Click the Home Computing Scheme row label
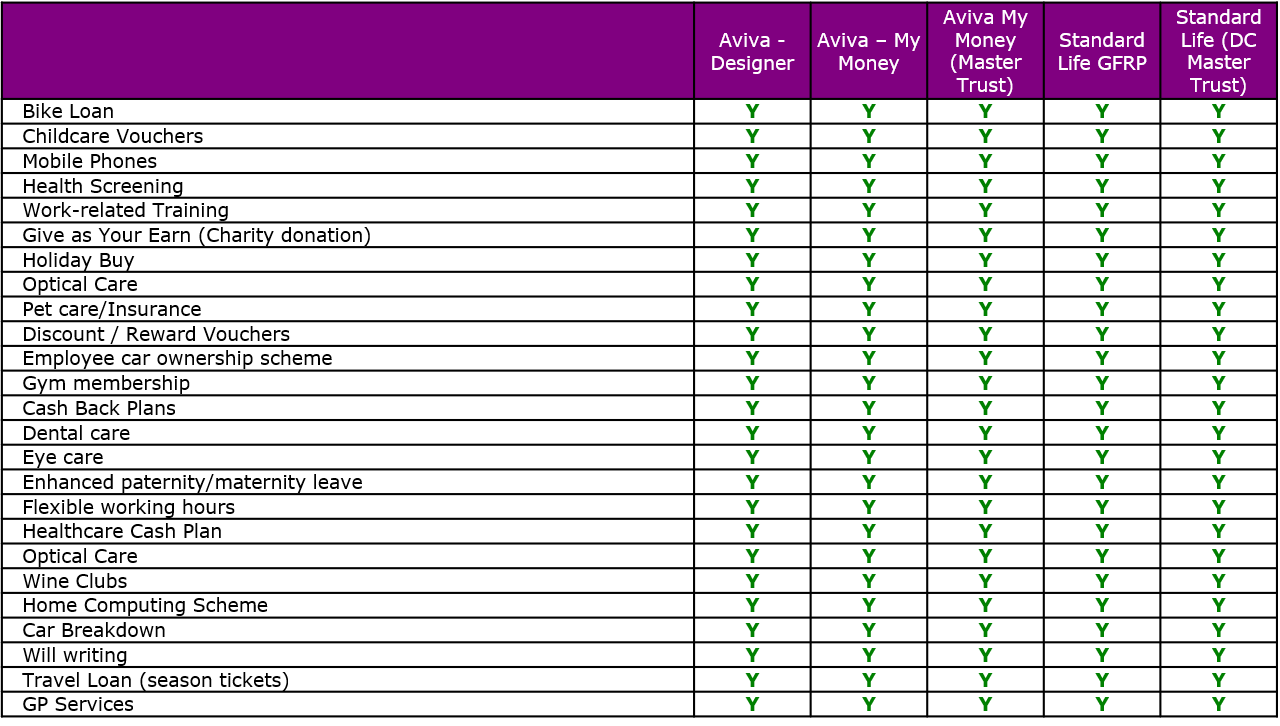Image resolution: width=1280 pixels, height=726 pixels. [145, 605]
